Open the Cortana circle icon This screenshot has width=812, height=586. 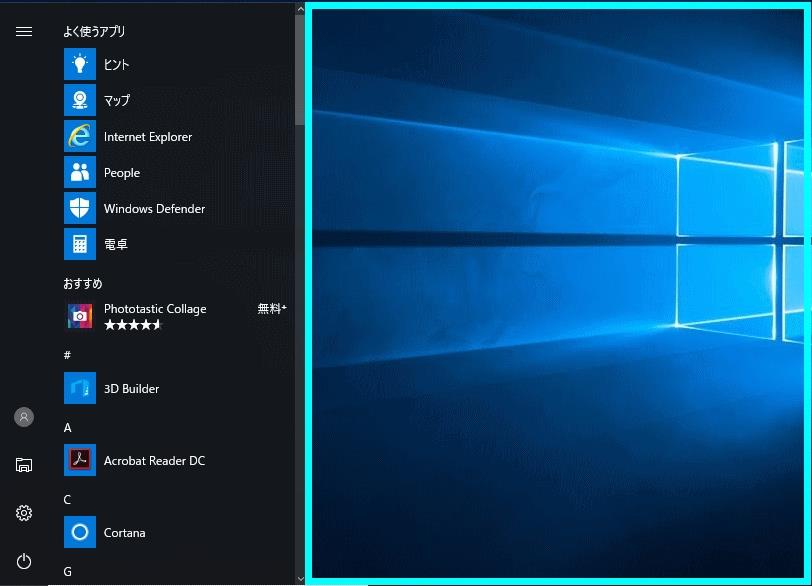pyautogui.click(x=80, y=532)
